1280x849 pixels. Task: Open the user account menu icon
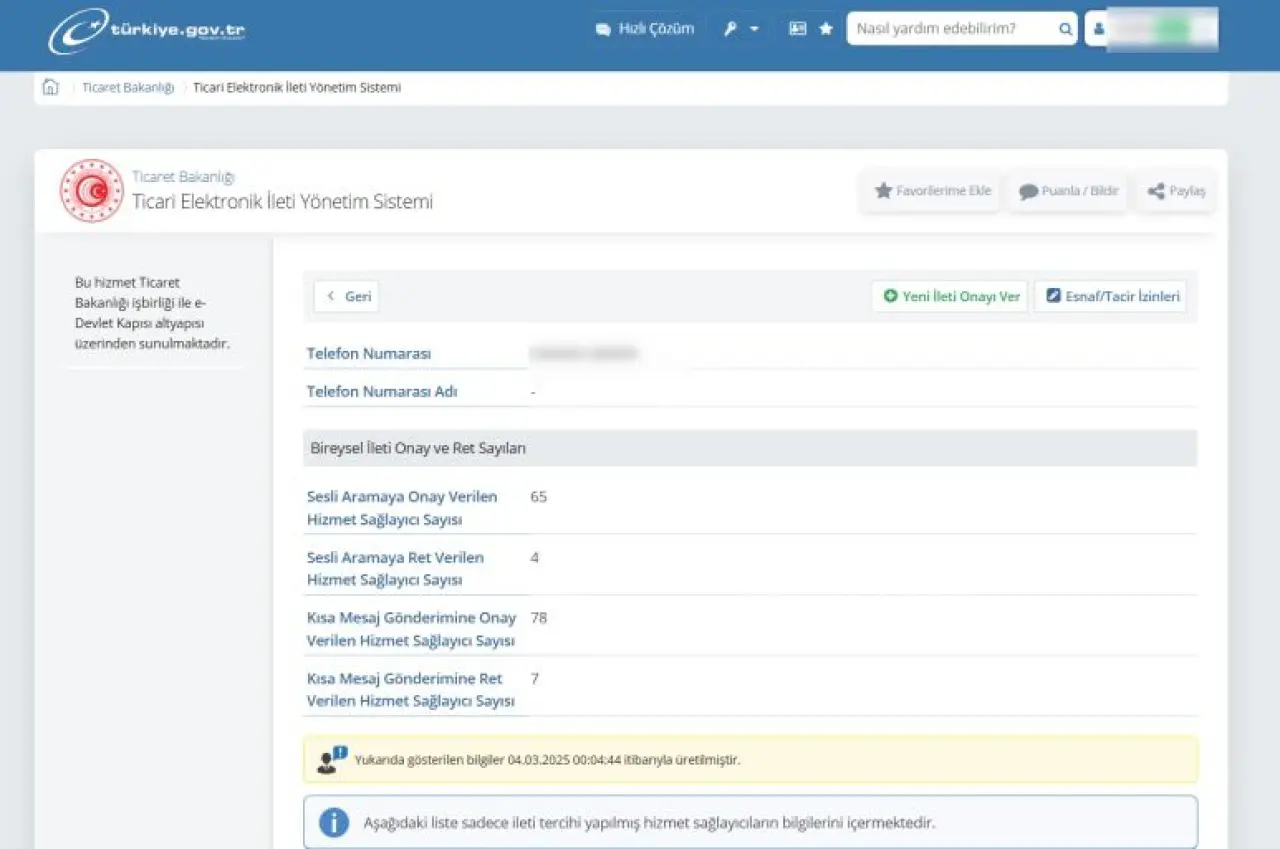(1099, 29)
